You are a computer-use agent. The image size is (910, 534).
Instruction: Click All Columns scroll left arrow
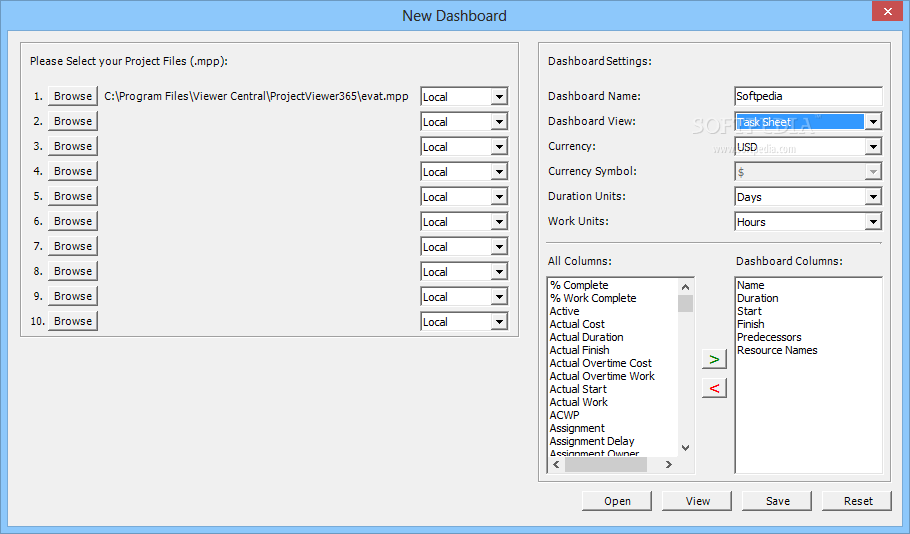tap(556, 464)
